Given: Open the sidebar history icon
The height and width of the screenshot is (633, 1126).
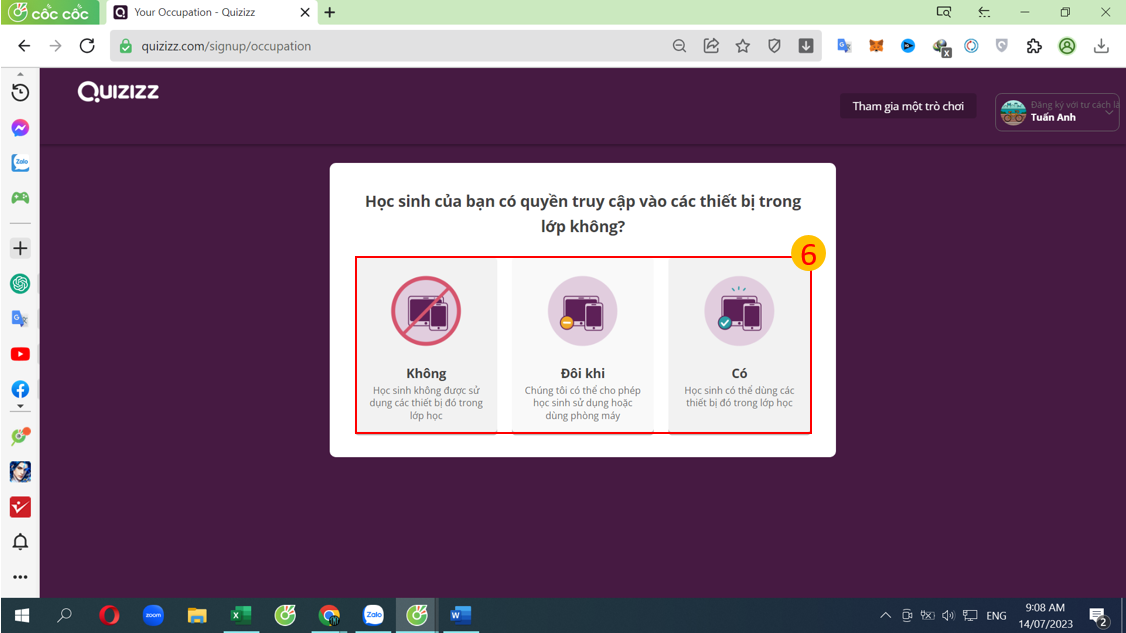Looking at the screenshot, I should pos(20,93).
